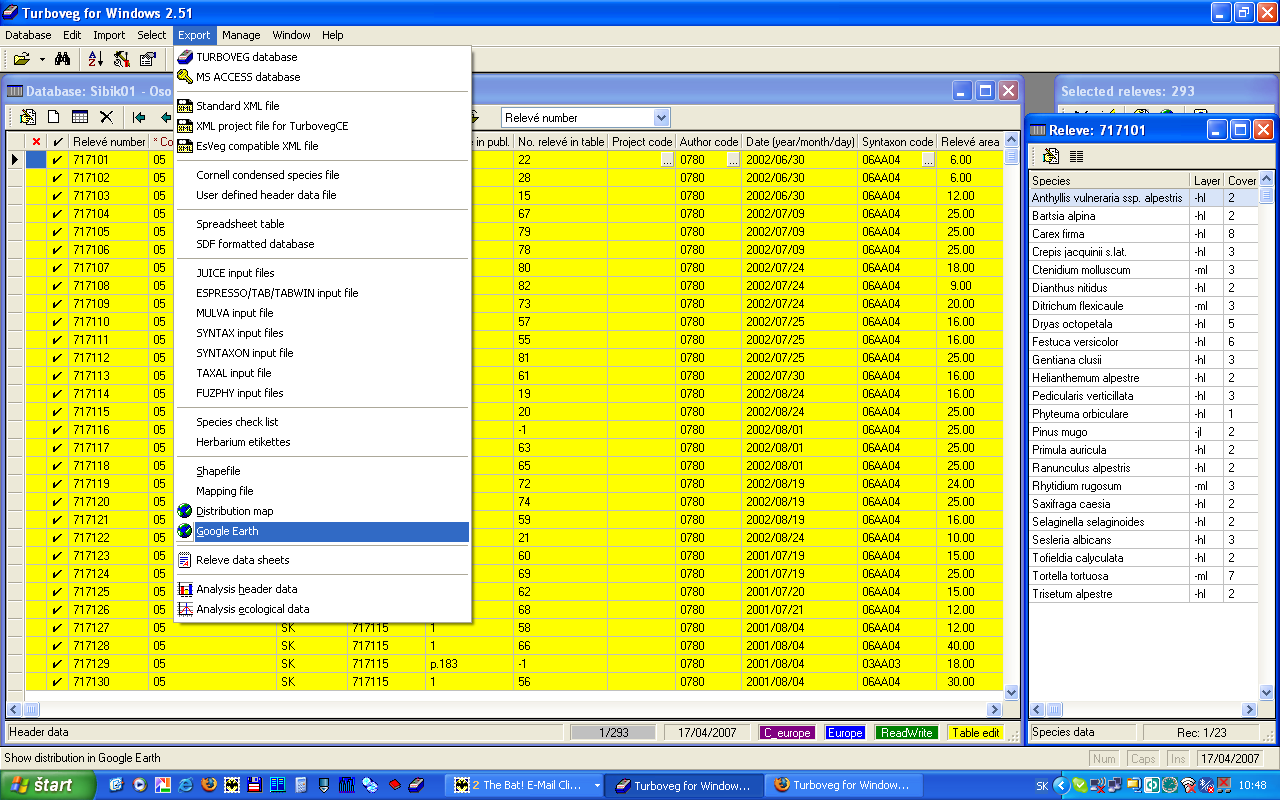Toggle checkmark for relevé 717116
The image size is (1280, 800).
[x=58, y=430]
